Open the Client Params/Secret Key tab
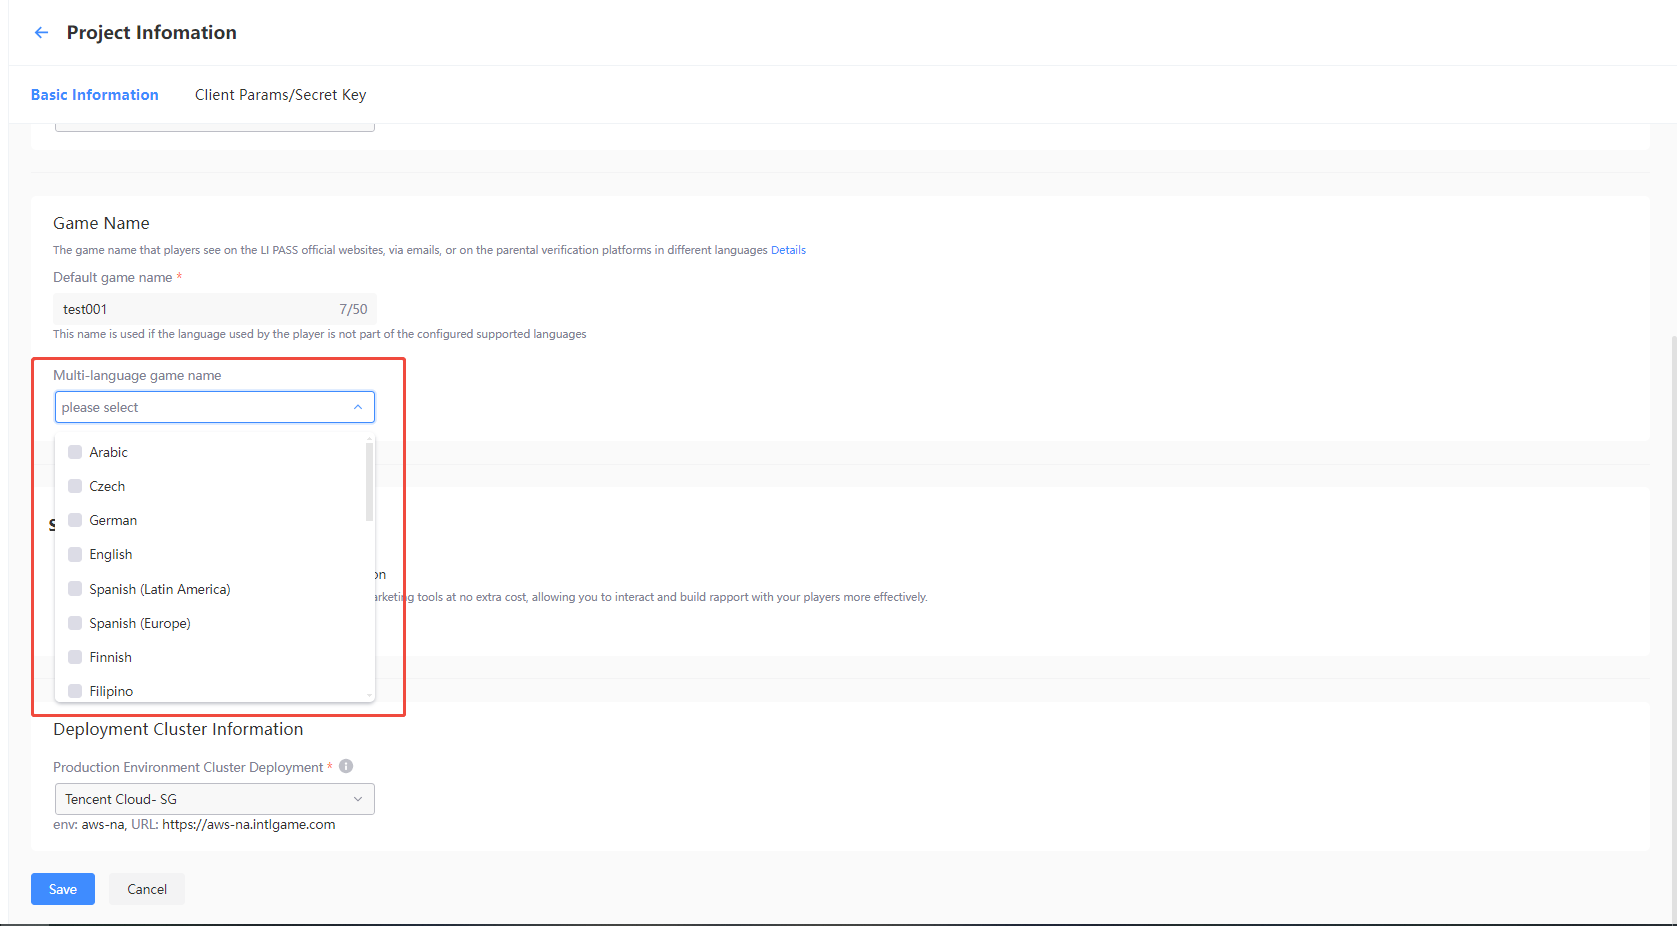Image resolution: width=1677 pixels, height=926 pixels. (280, 95)
